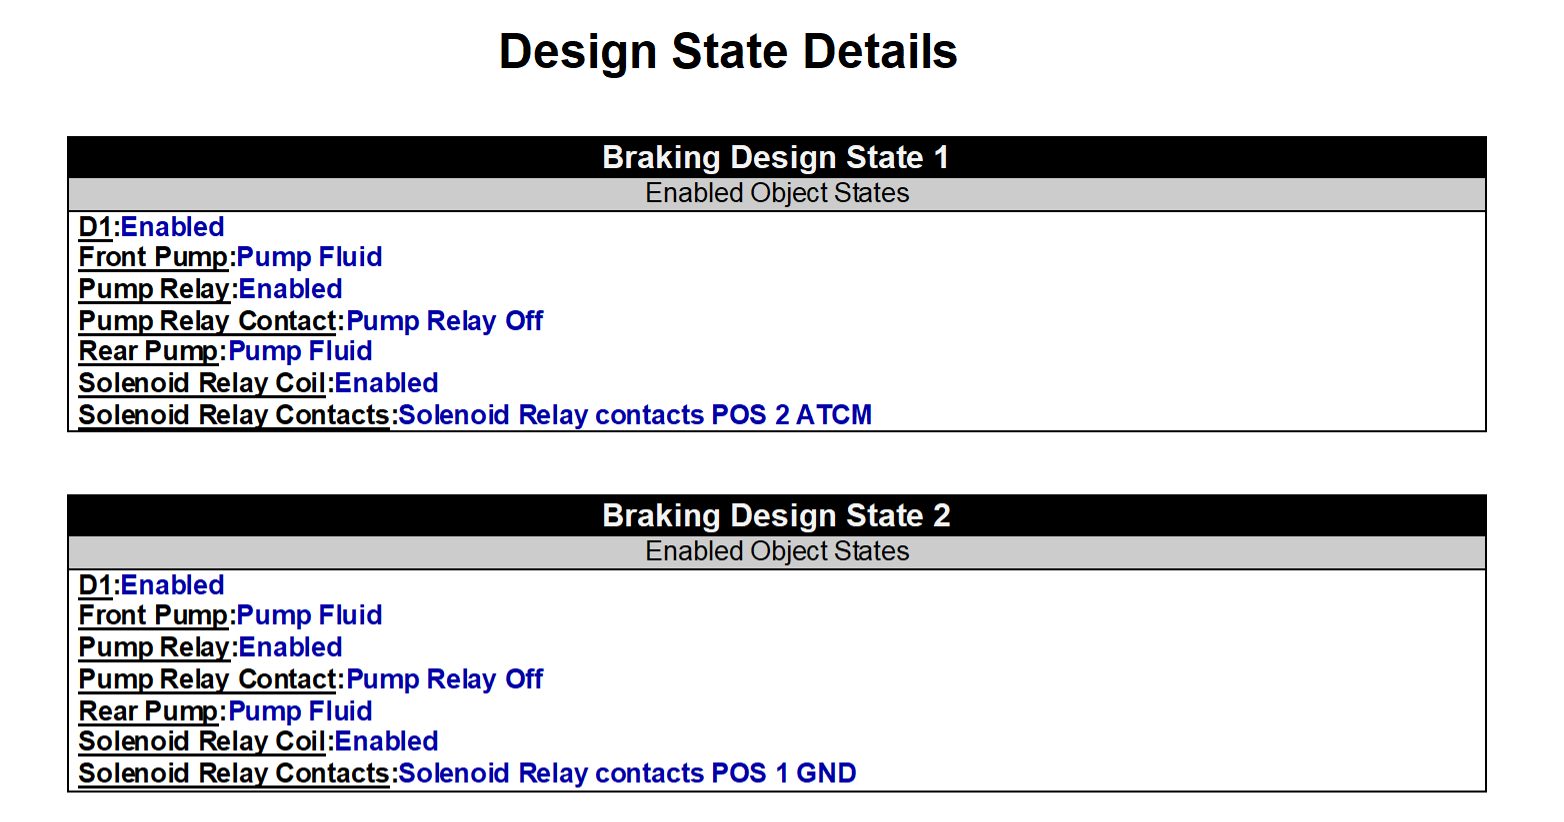Click Pump Relay link in Design State 1
This screenshot has width=1564, height=822.
[x=155, y=289]
